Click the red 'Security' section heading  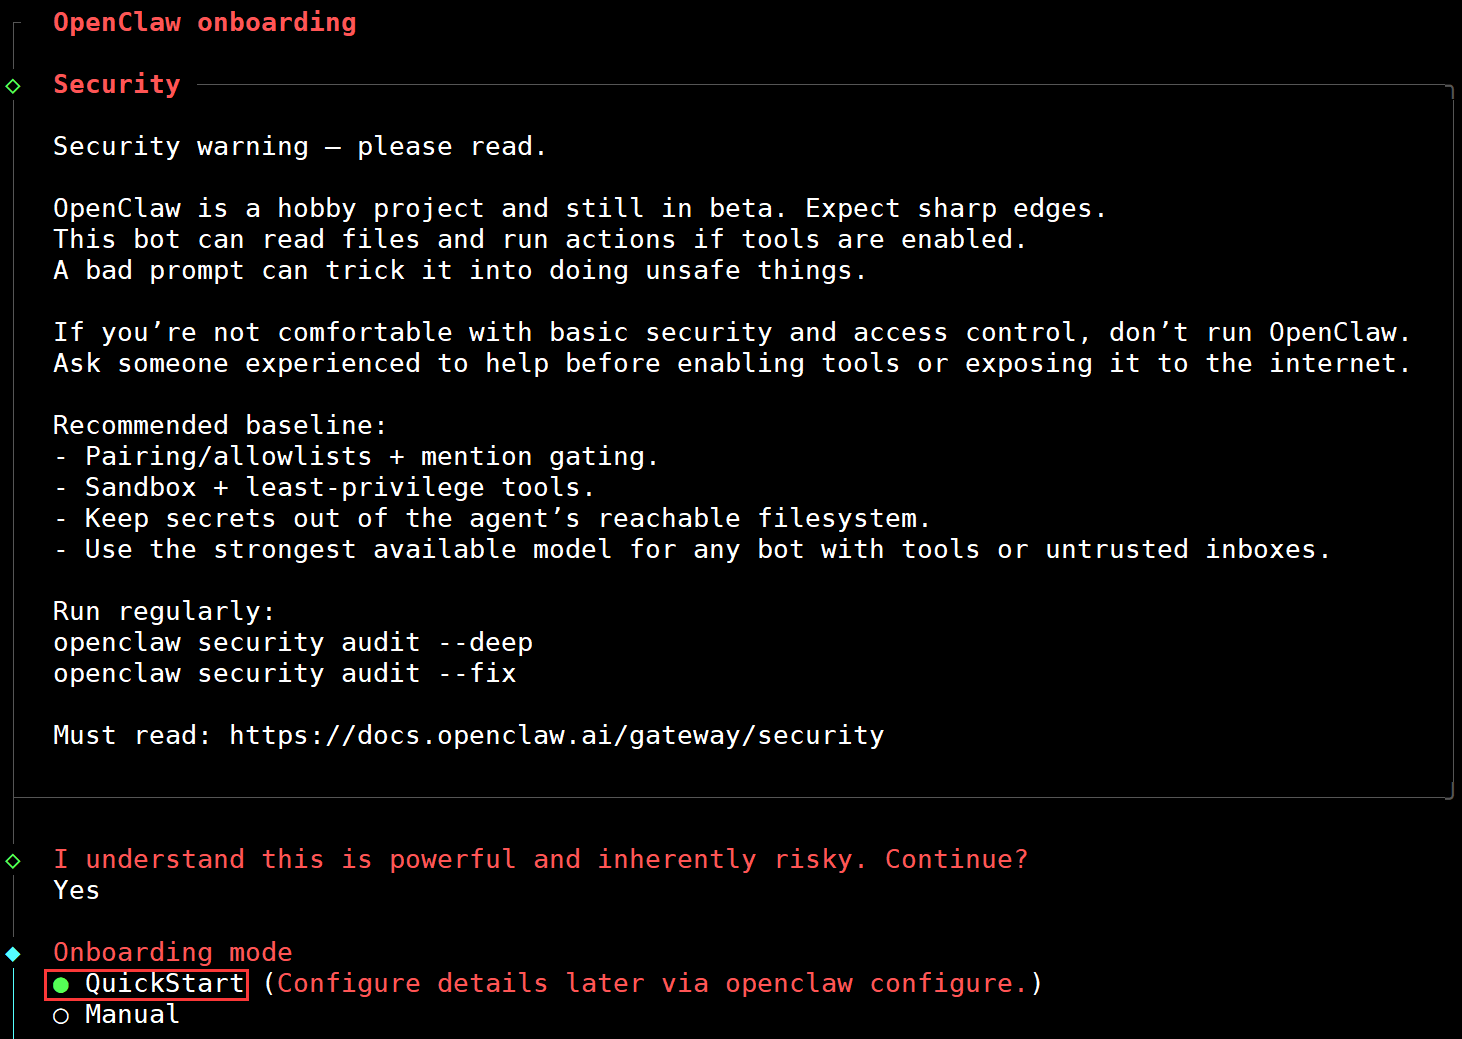tap(116, 85)
